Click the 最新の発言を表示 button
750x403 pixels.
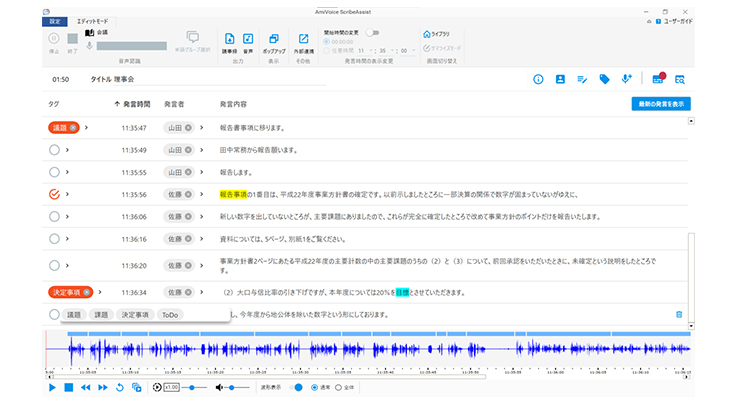point(660,104)
